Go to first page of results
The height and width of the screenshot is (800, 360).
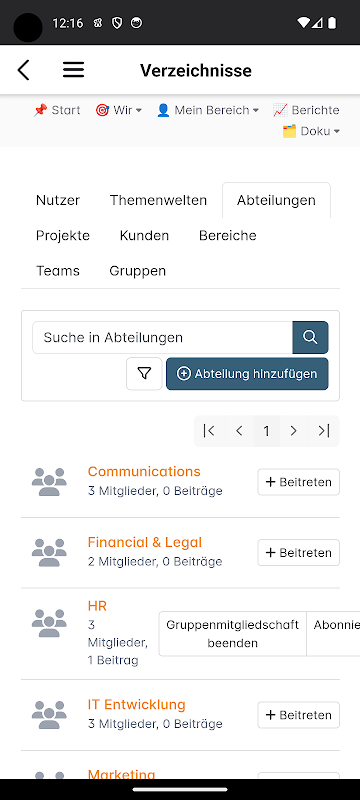tap(209, 431)
